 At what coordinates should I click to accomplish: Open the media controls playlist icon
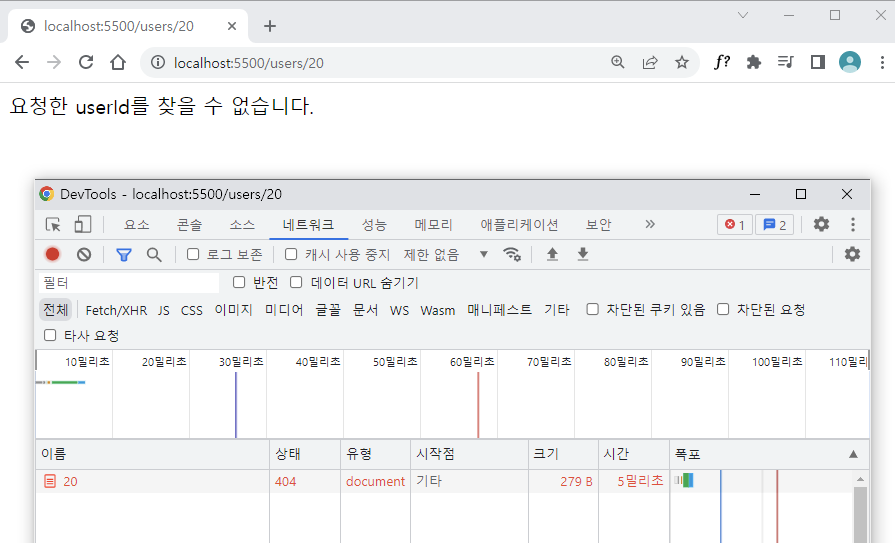[x=785, y=62]
